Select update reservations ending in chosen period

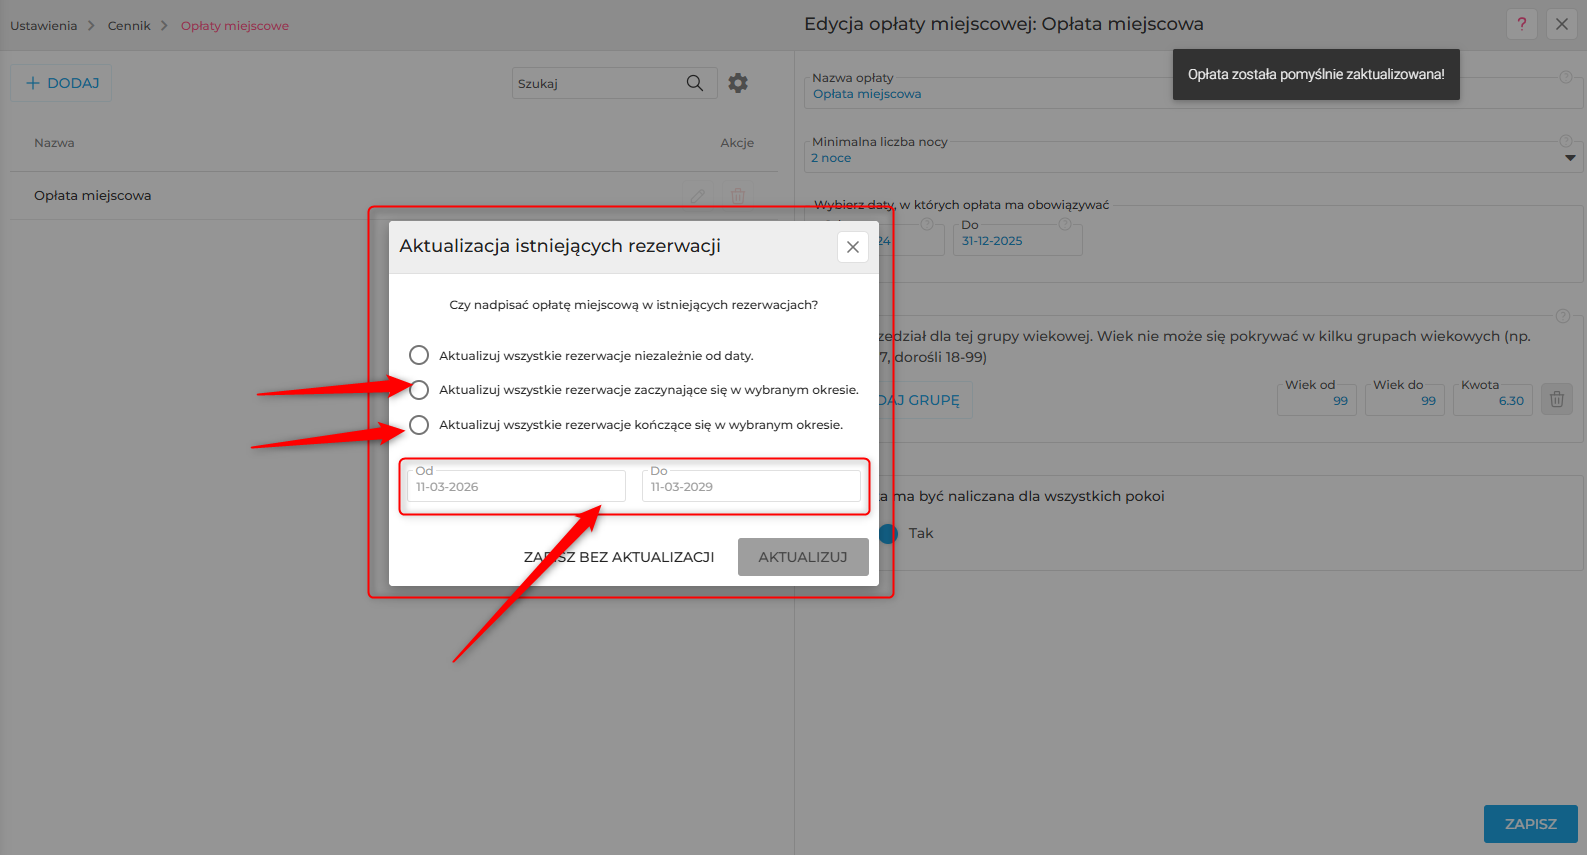coord(419,425)
